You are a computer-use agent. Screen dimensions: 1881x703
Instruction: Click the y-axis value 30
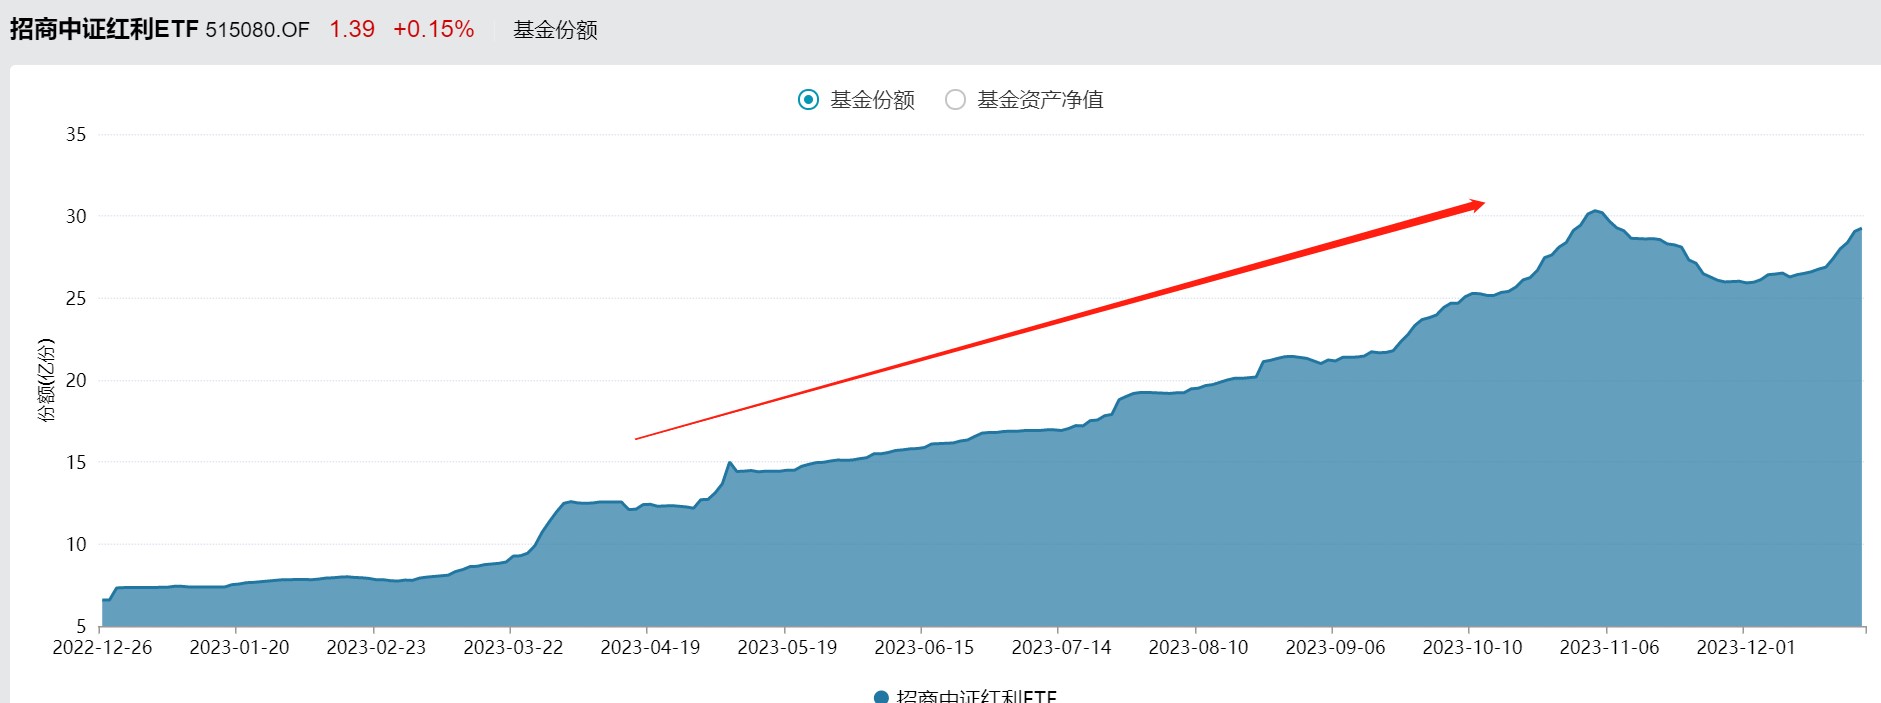click(76, 216)
